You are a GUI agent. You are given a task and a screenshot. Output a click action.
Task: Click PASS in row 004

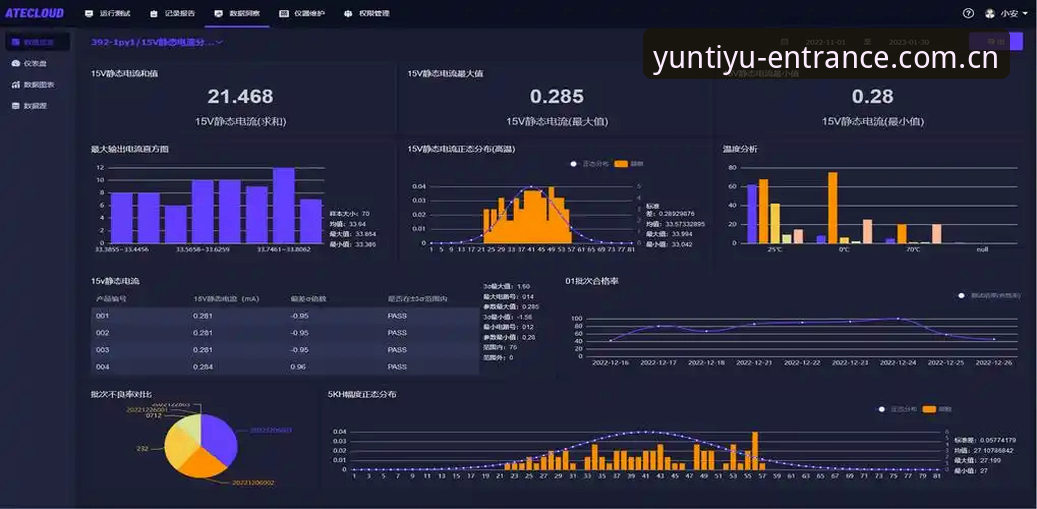click(397, 367)
